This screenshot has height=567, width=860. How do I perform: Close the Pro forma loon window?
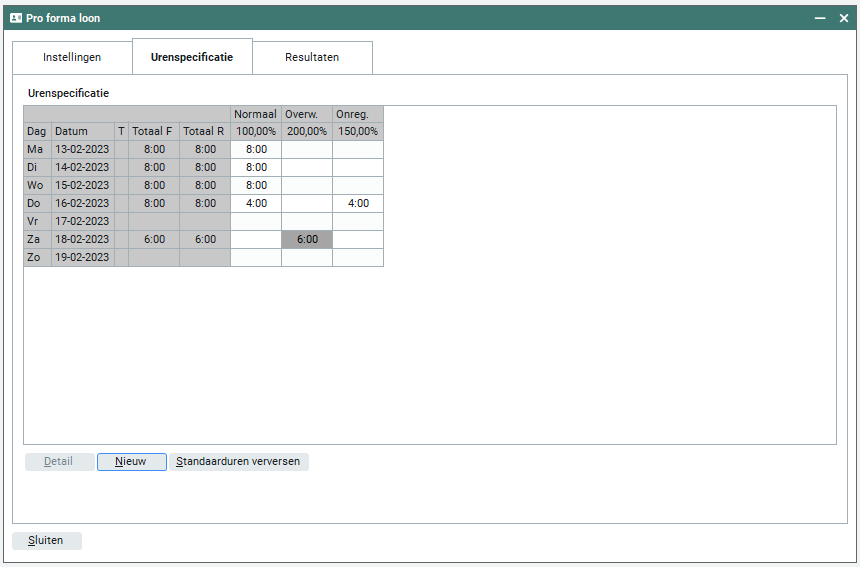tap(844, 18)
